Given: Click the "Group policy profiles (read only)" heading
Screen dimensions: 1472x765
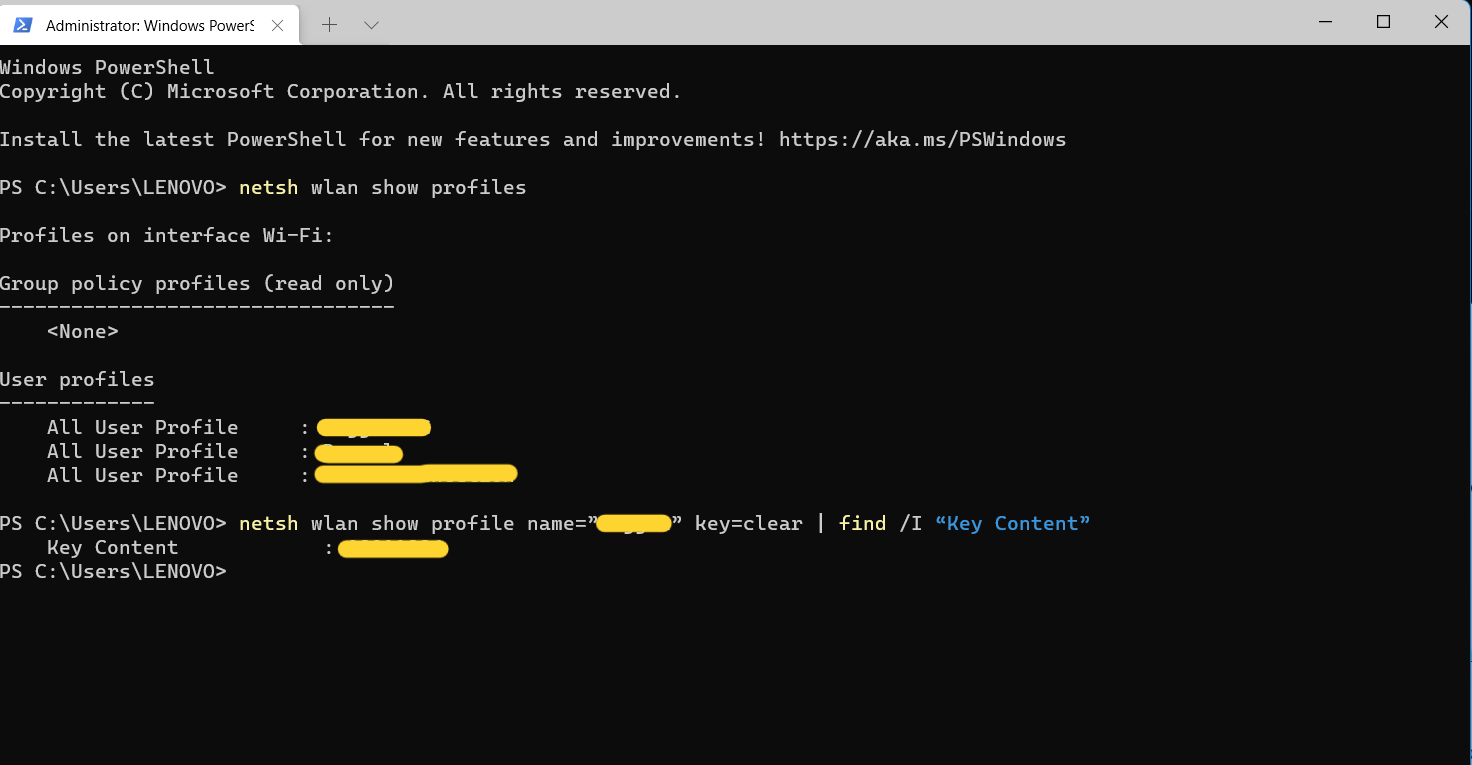Looking at the screenshot, I should pos(197,283).
